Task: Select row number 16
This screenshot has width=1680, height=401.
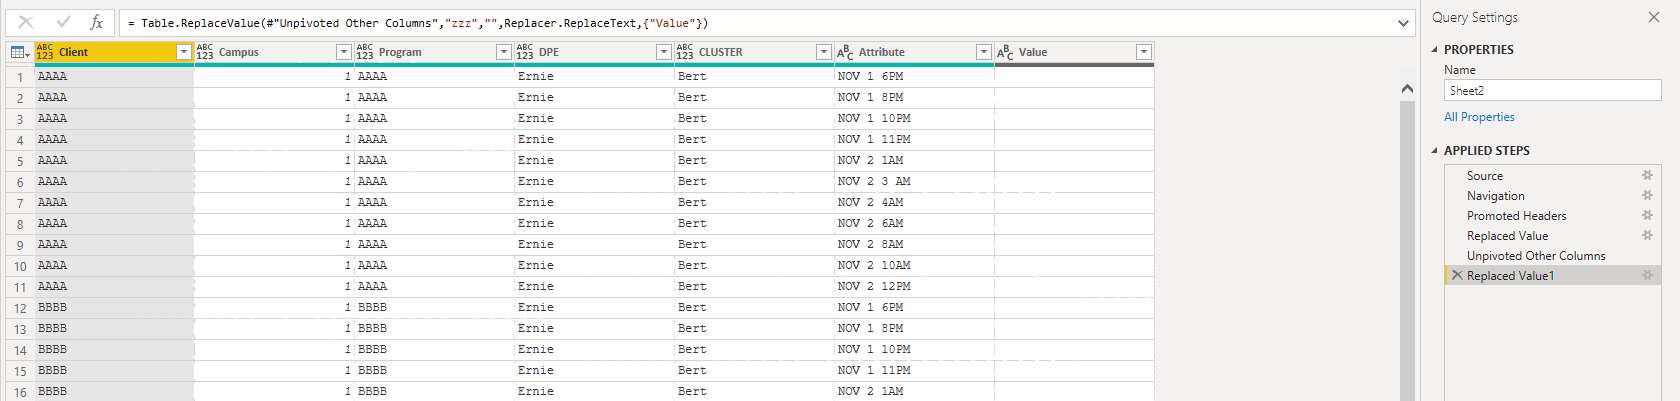Action: pos(19,392)
